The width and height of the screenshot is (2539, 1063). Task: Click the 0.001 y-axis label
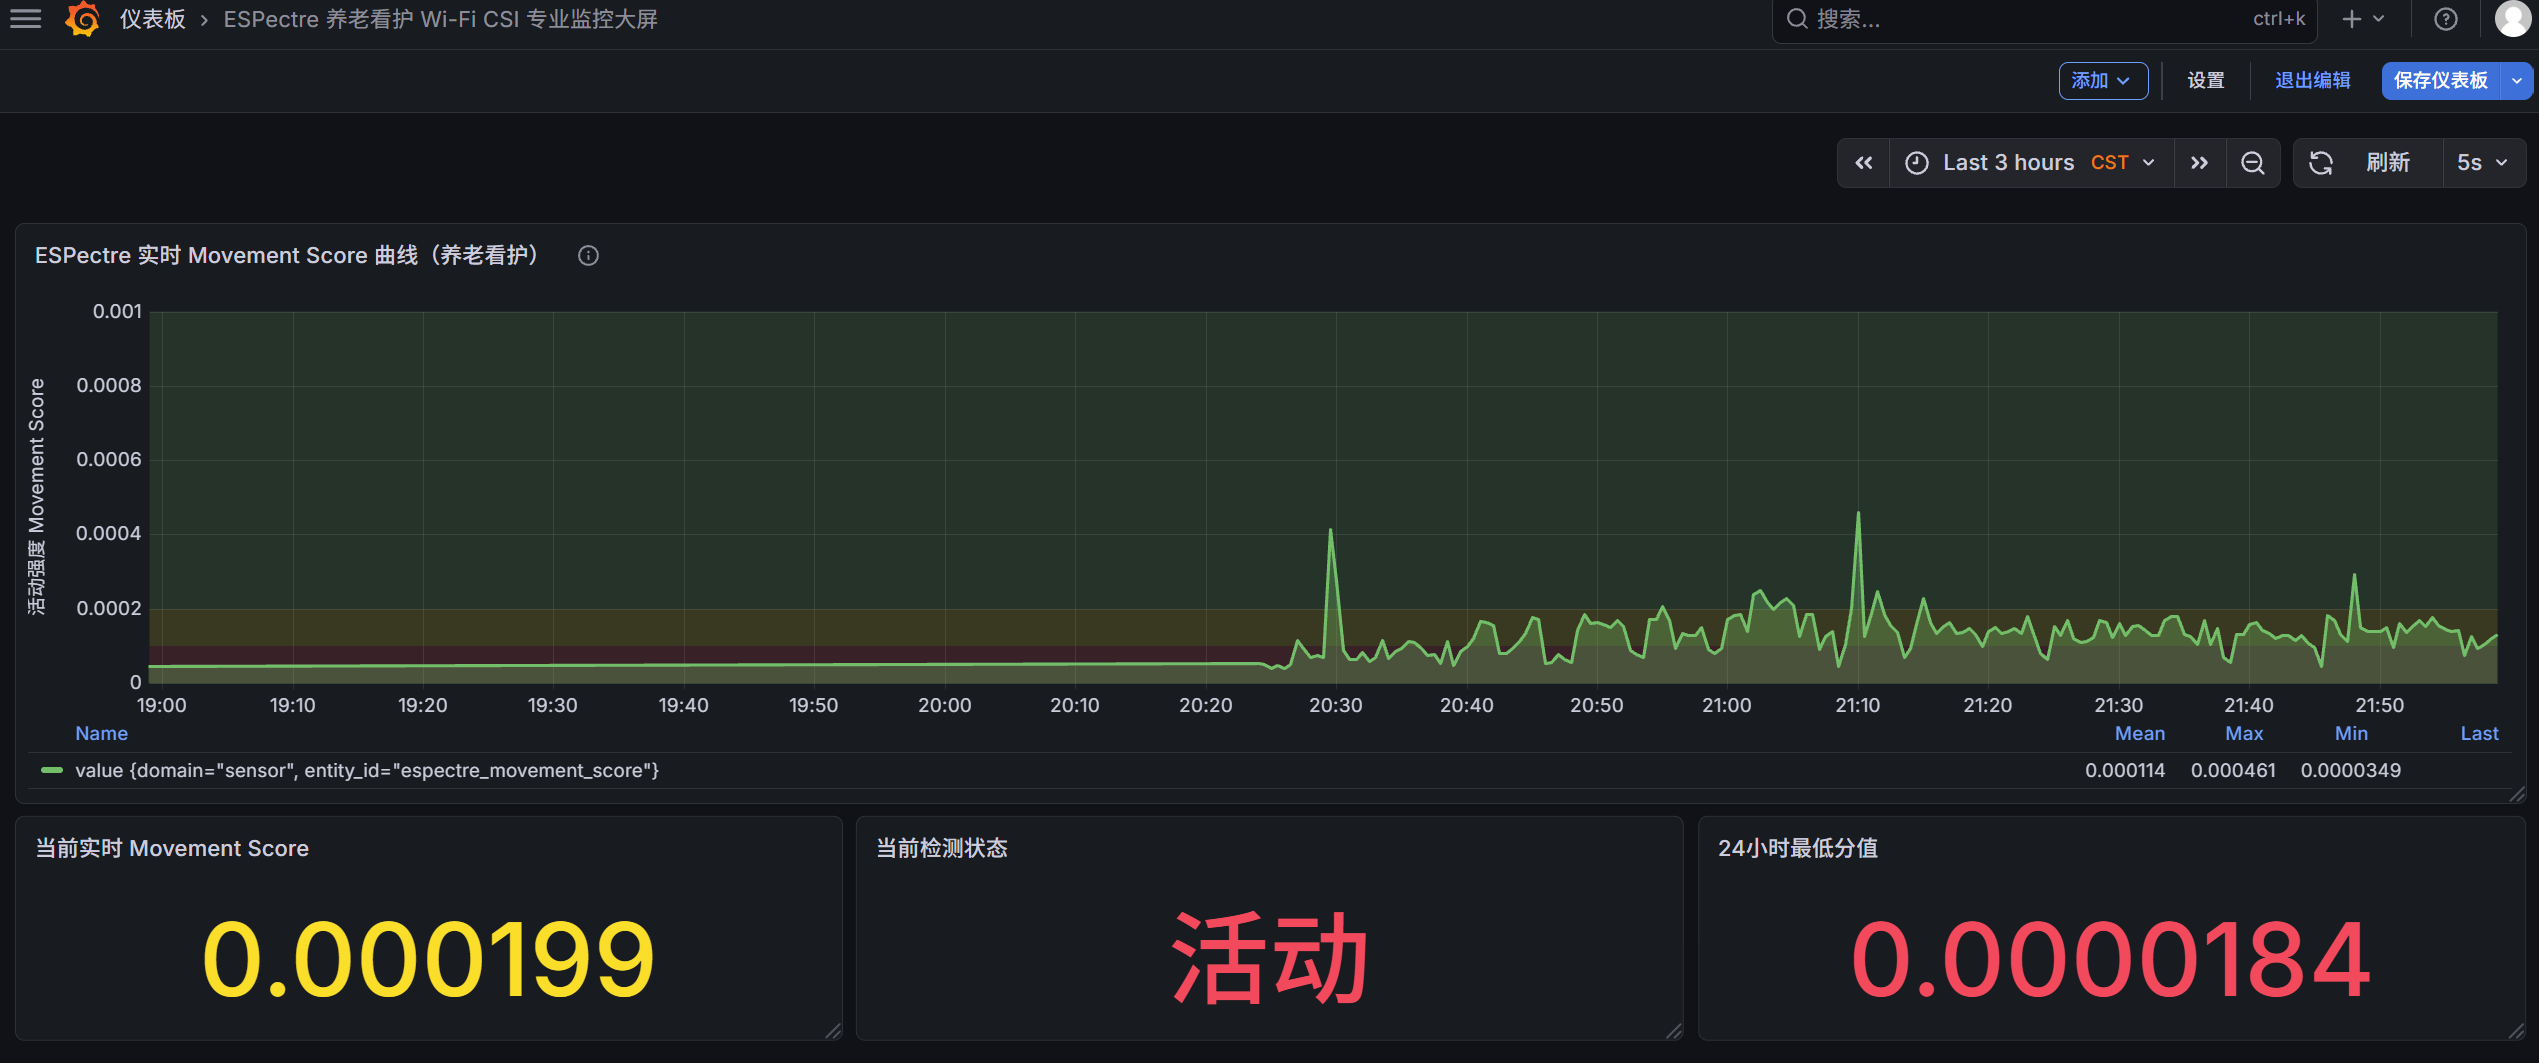(117, 312)
